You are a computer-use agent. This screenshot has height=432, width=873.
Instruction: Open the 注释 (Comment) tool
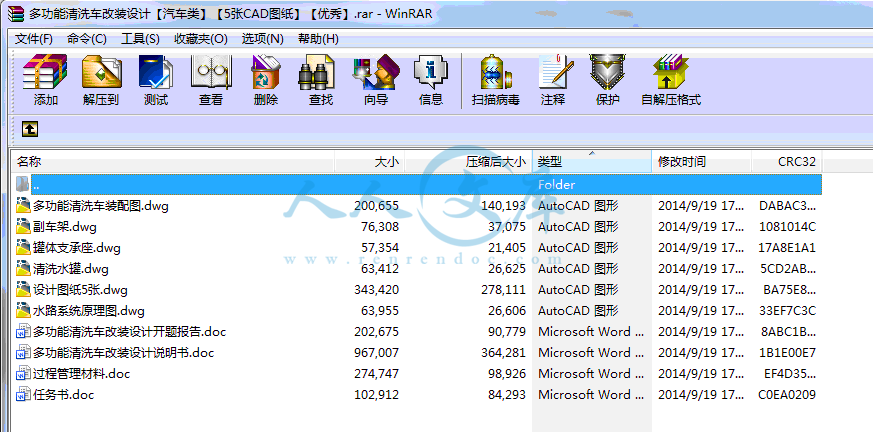click(x=554, y=72)
